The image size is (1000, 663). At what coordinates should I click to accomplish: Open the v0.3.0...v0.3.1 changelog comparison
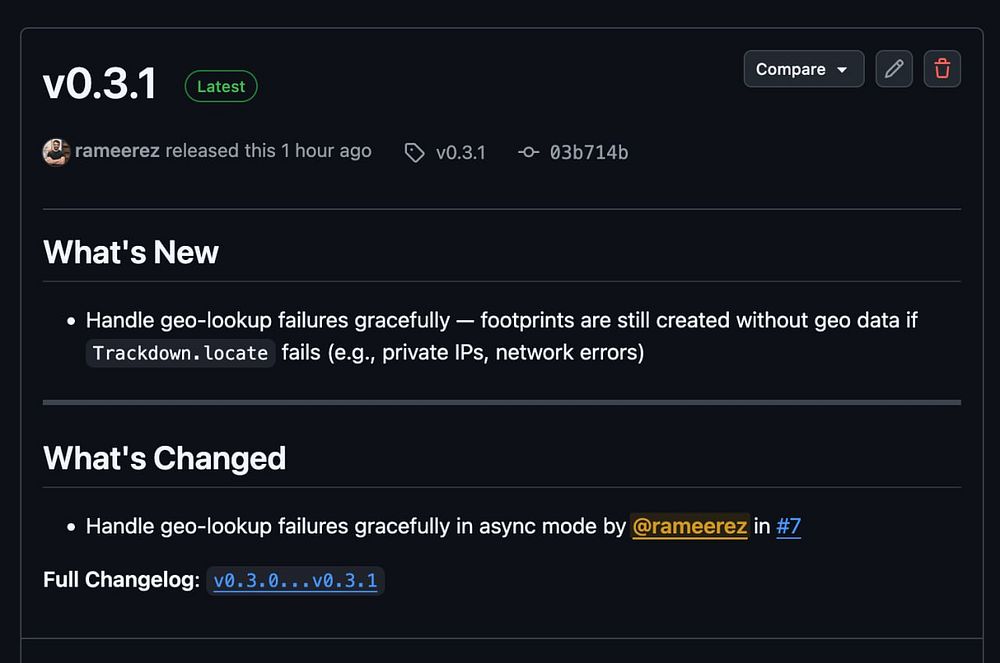[295, 581]
